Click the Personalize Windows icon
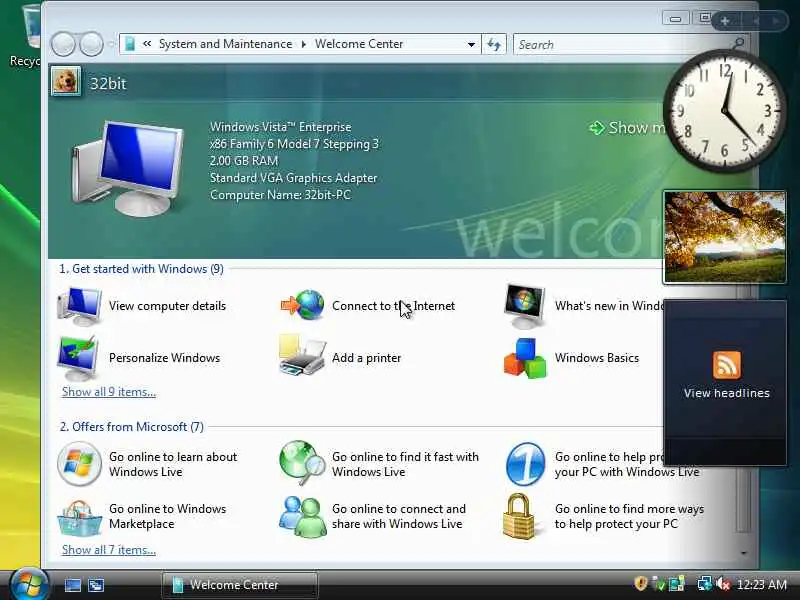The width and height of the screenshot is (800, 600). 78,358
